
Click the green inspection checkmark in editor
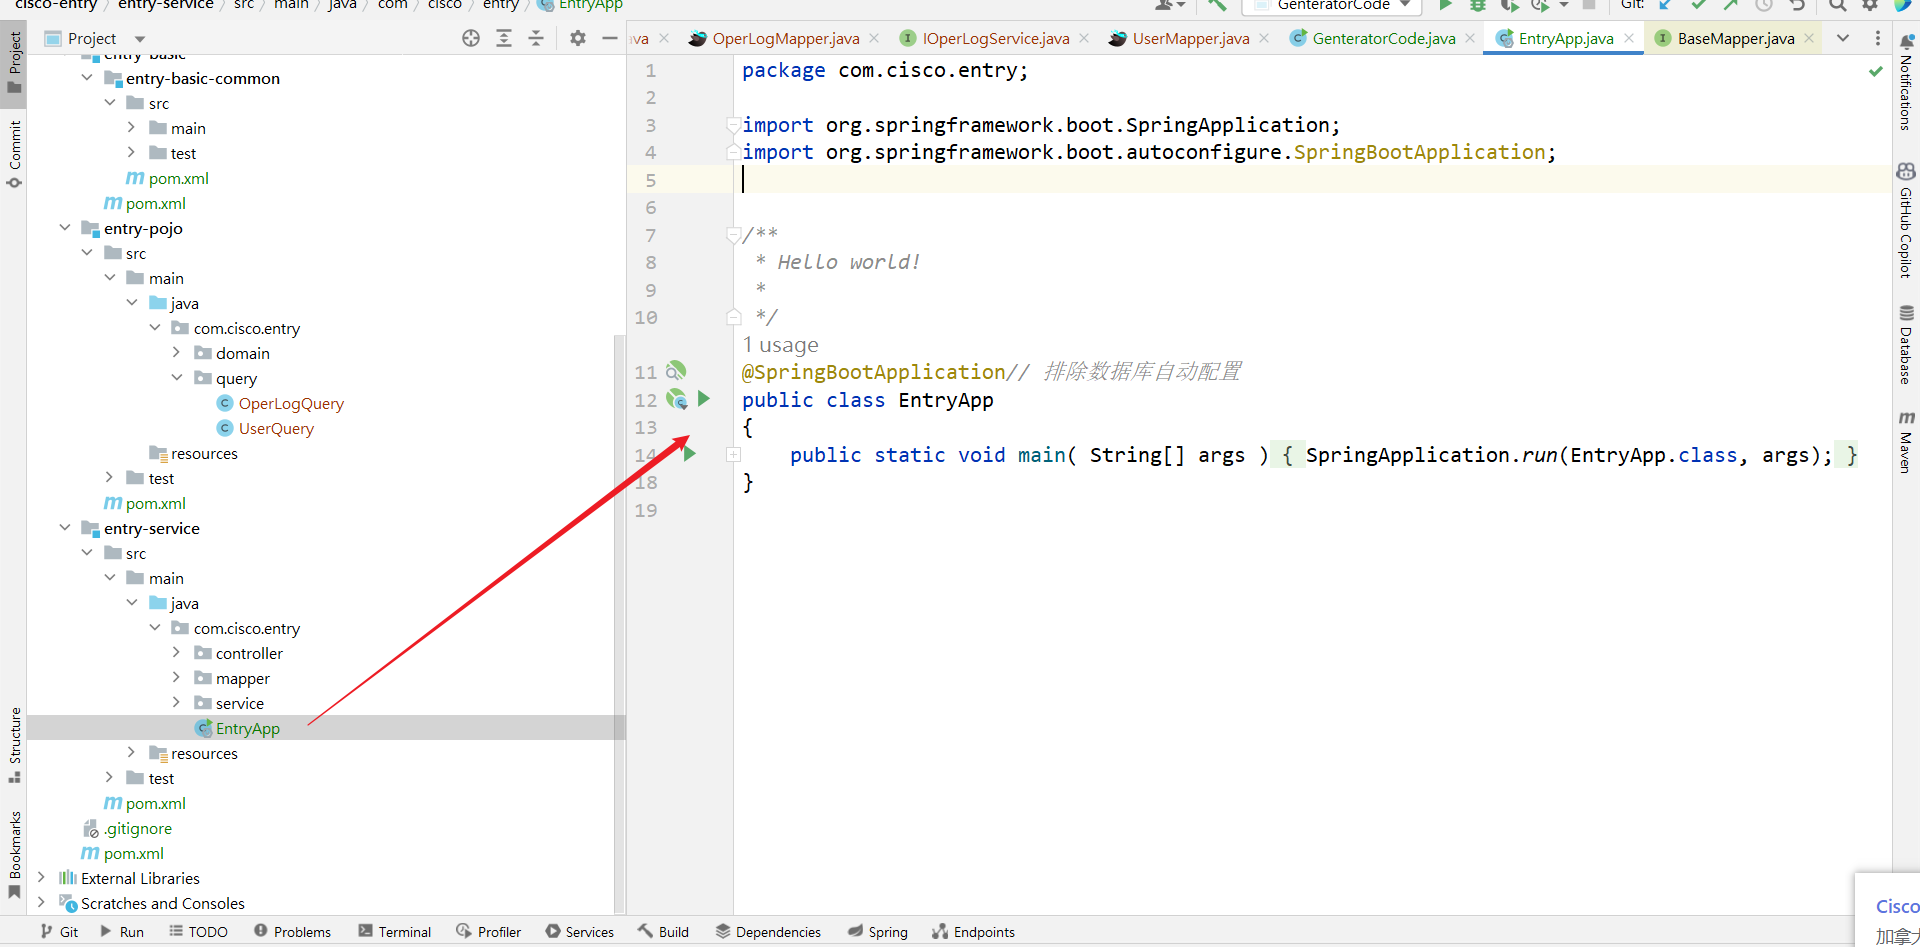click(x=1876, y=71)
